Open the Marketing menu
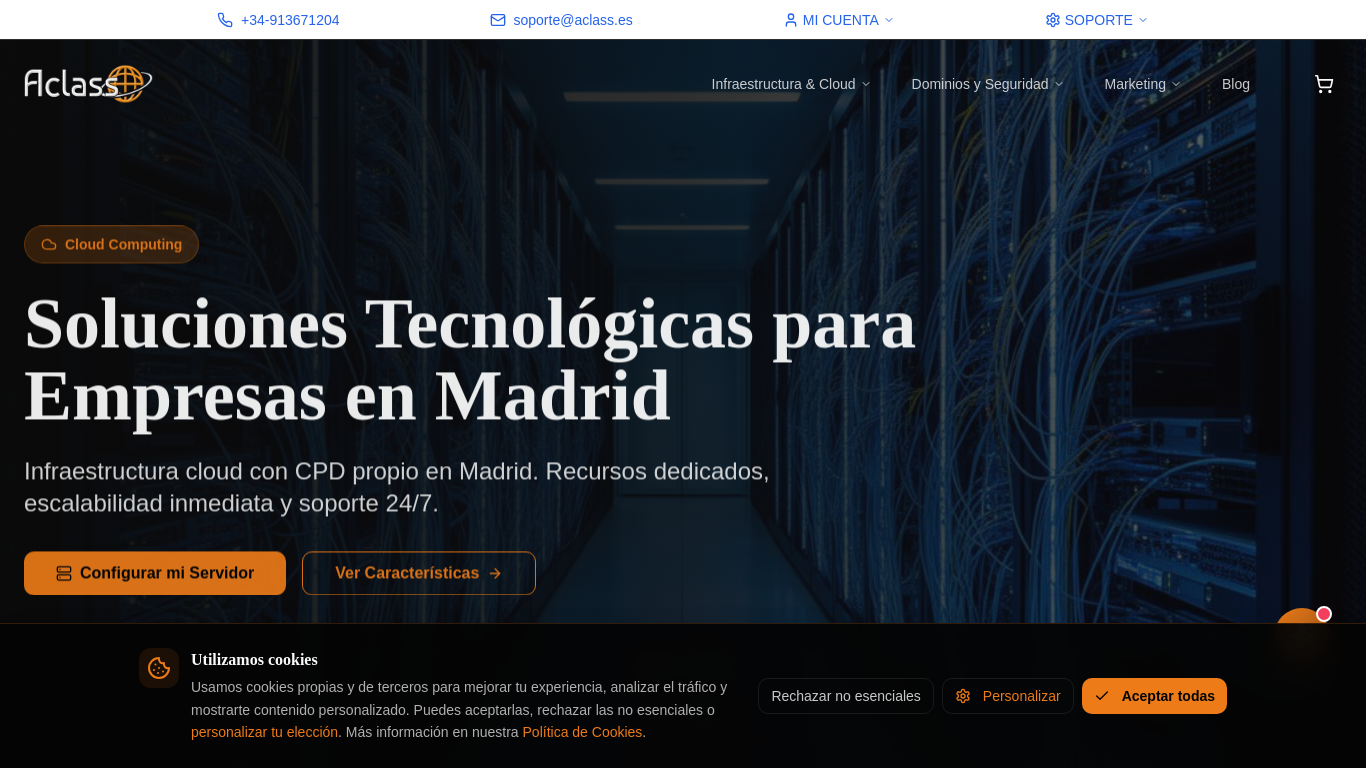 tap(1143, 84)
